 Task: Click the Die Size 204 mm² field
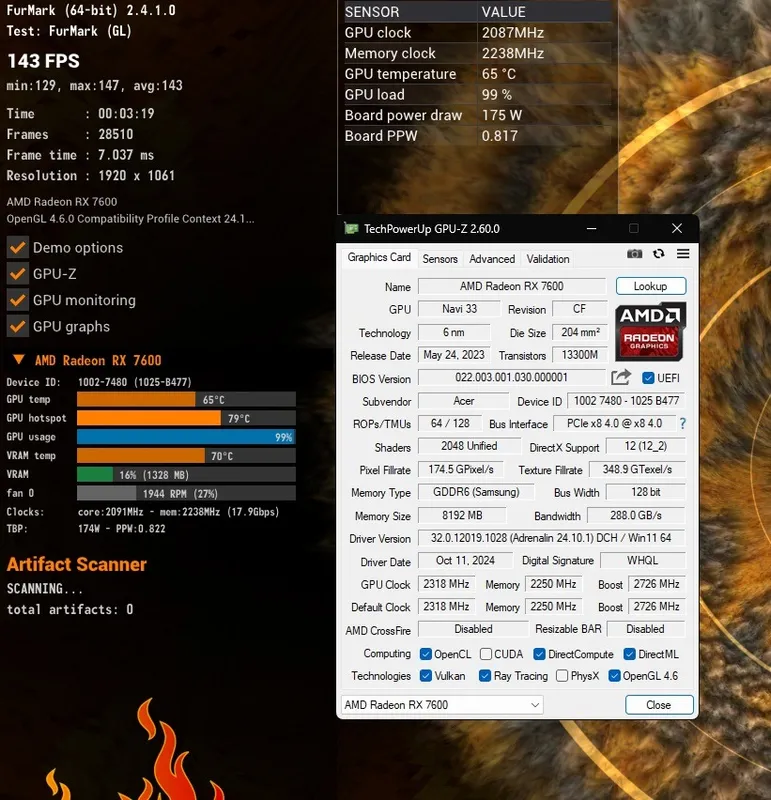pos(580,332)
